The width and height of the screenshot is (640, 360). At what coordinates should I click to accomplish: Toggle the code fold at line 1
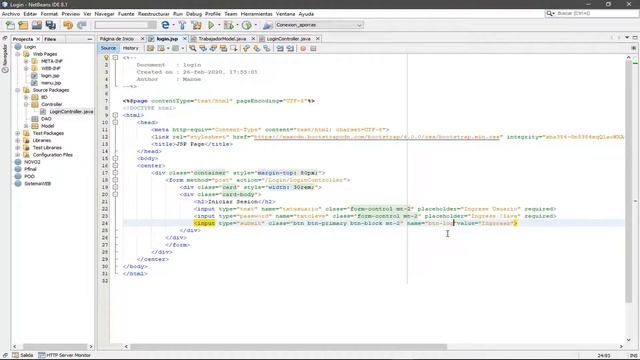click(116, 58)
